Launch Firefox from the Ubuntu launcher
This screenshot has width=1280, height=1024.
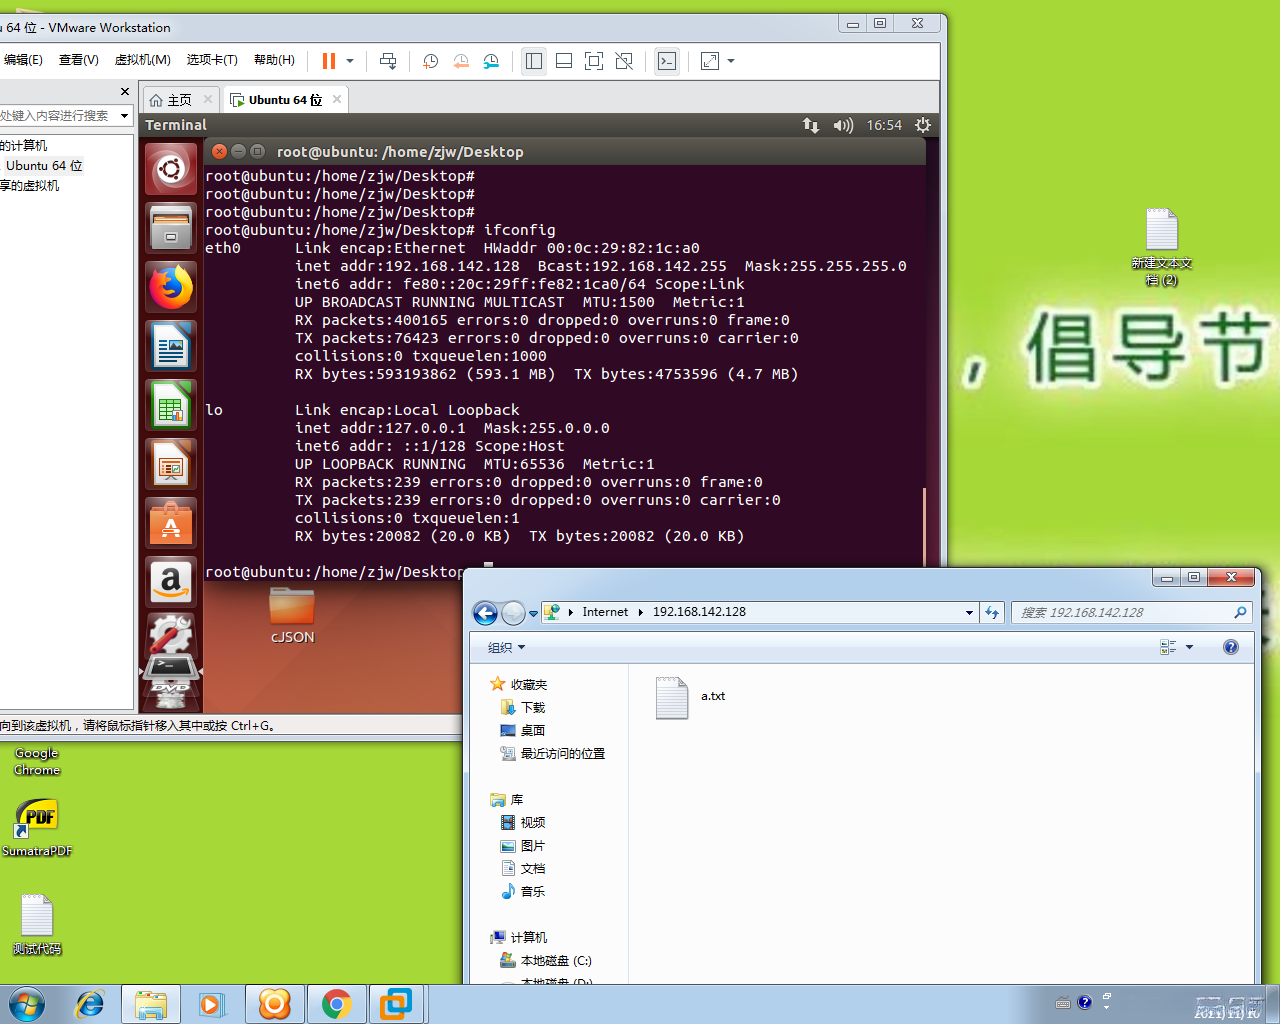(171, 287)
